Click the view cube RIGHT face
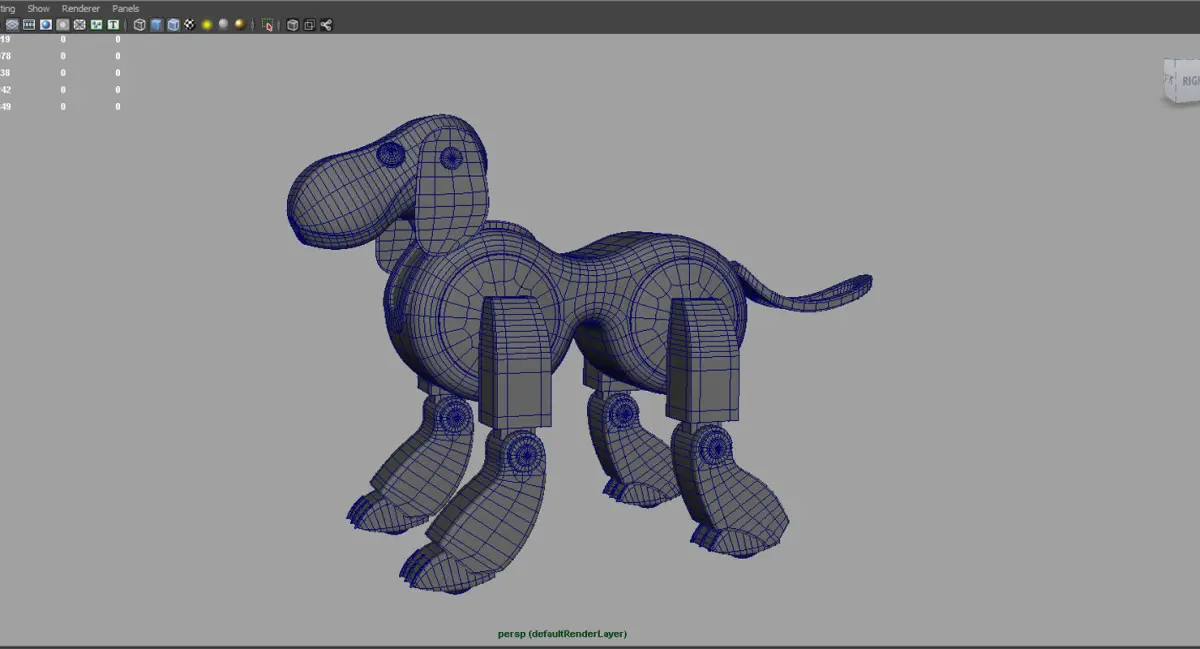The image size is (1200, 649). [x=1187, y=81]
